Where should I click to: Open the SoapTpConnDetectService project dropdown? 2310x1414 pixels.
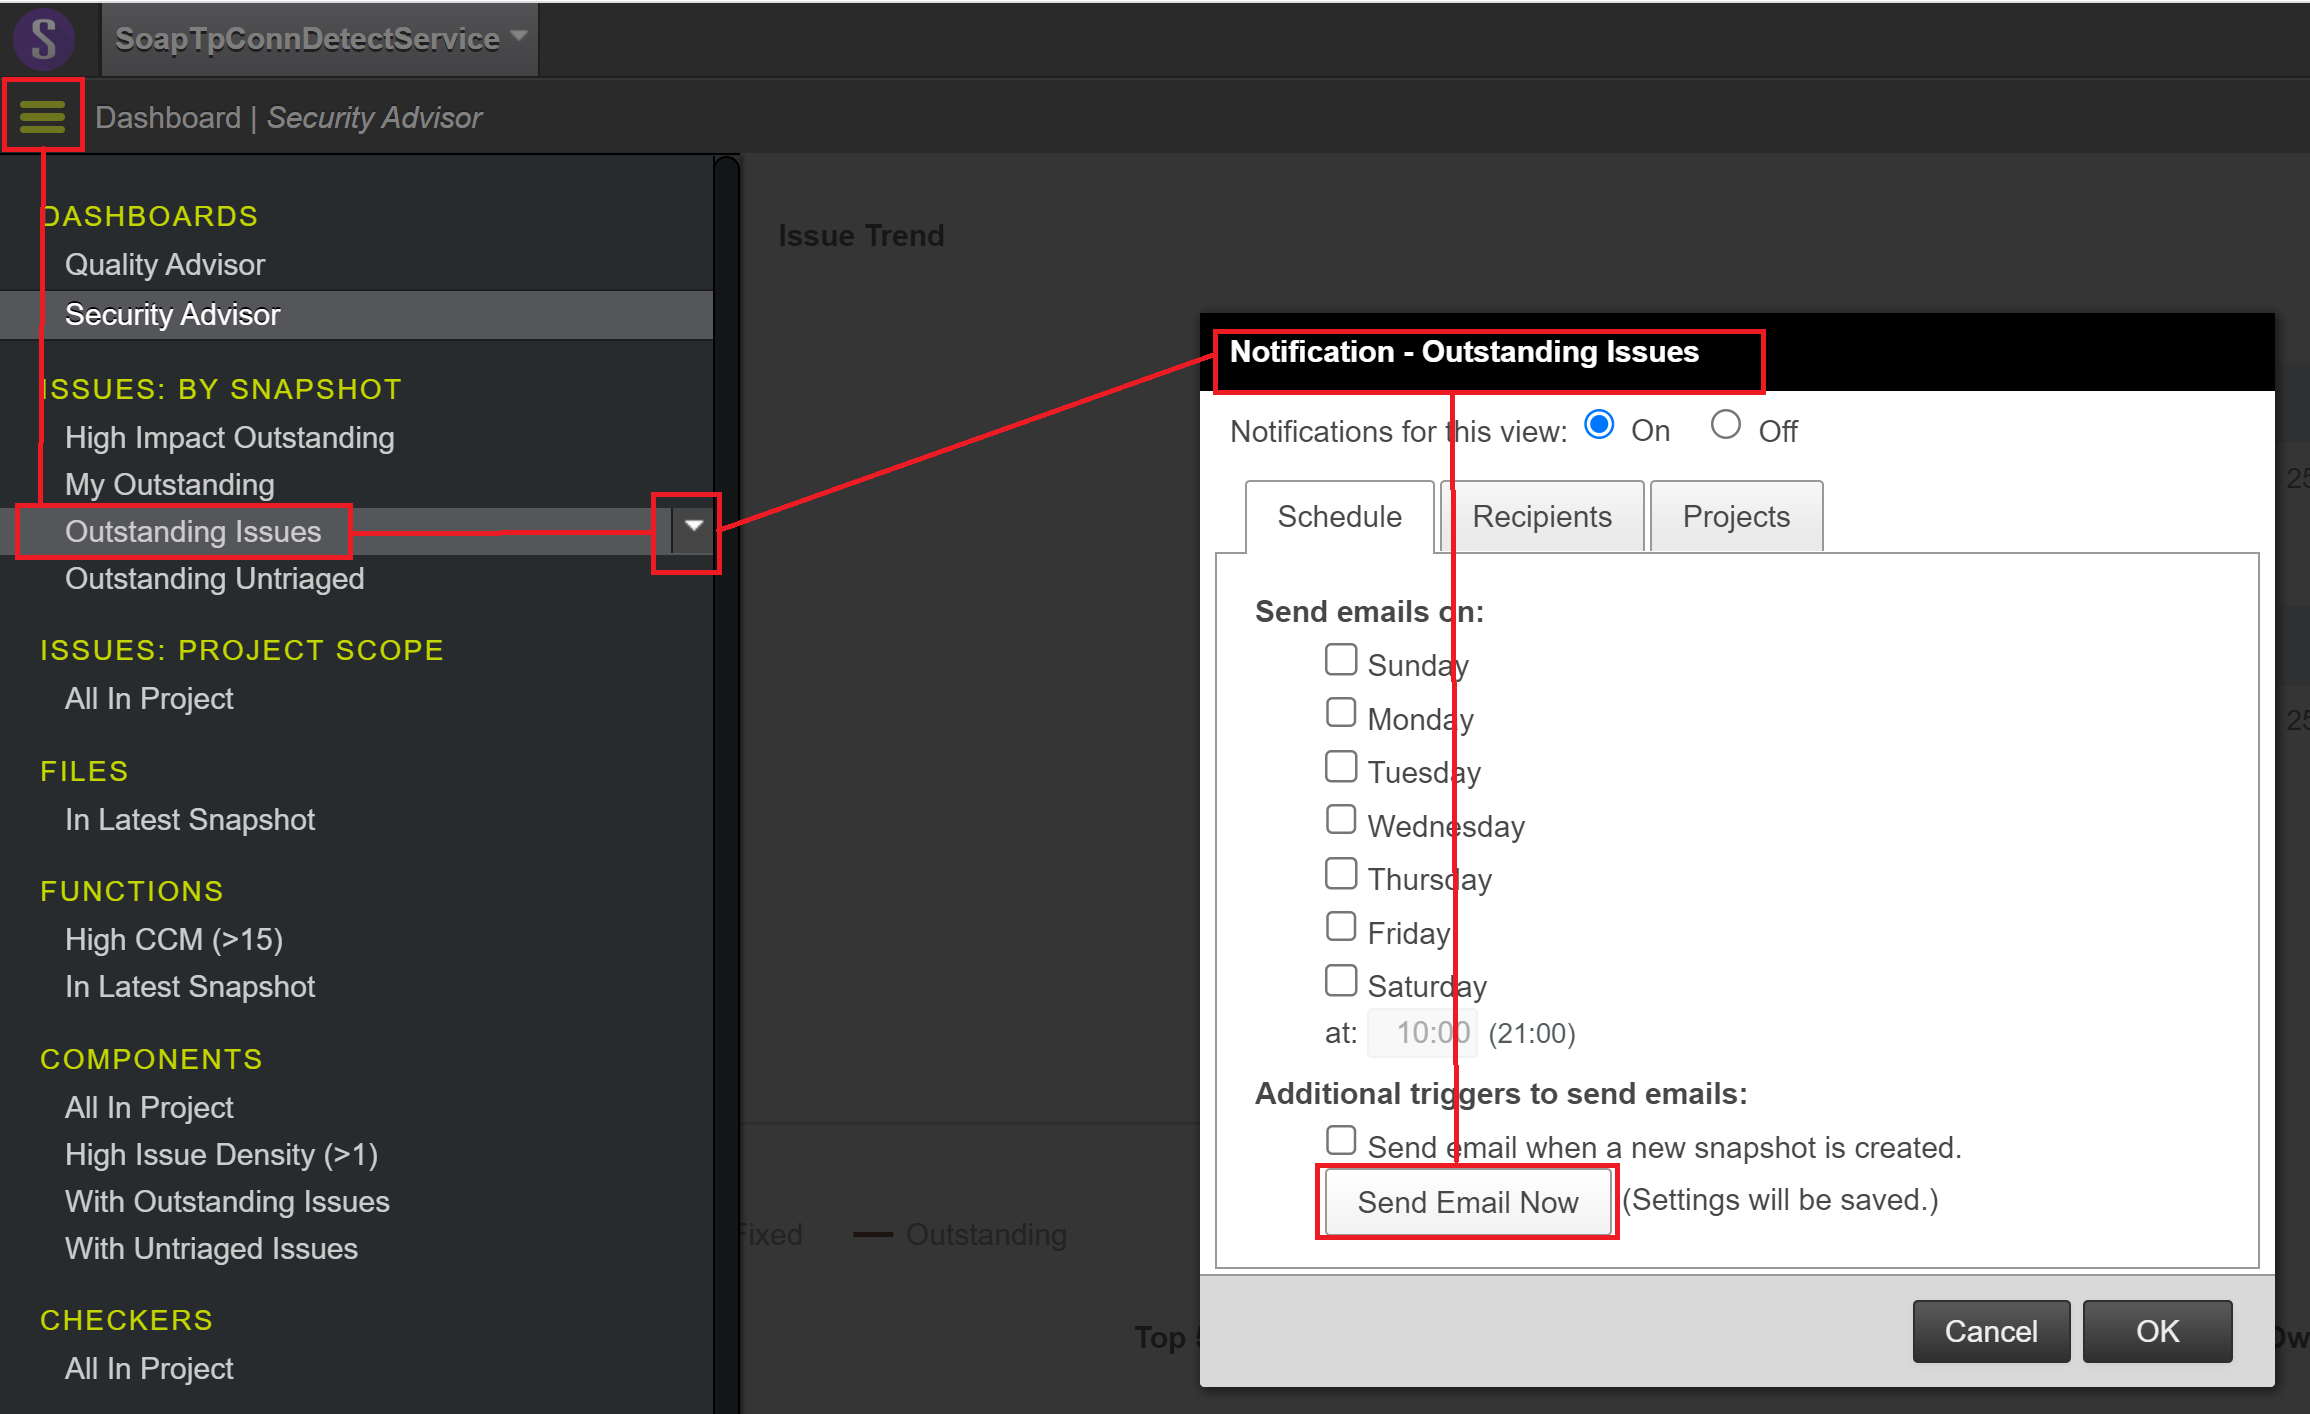pyautogui.click(x=320, y=39)
